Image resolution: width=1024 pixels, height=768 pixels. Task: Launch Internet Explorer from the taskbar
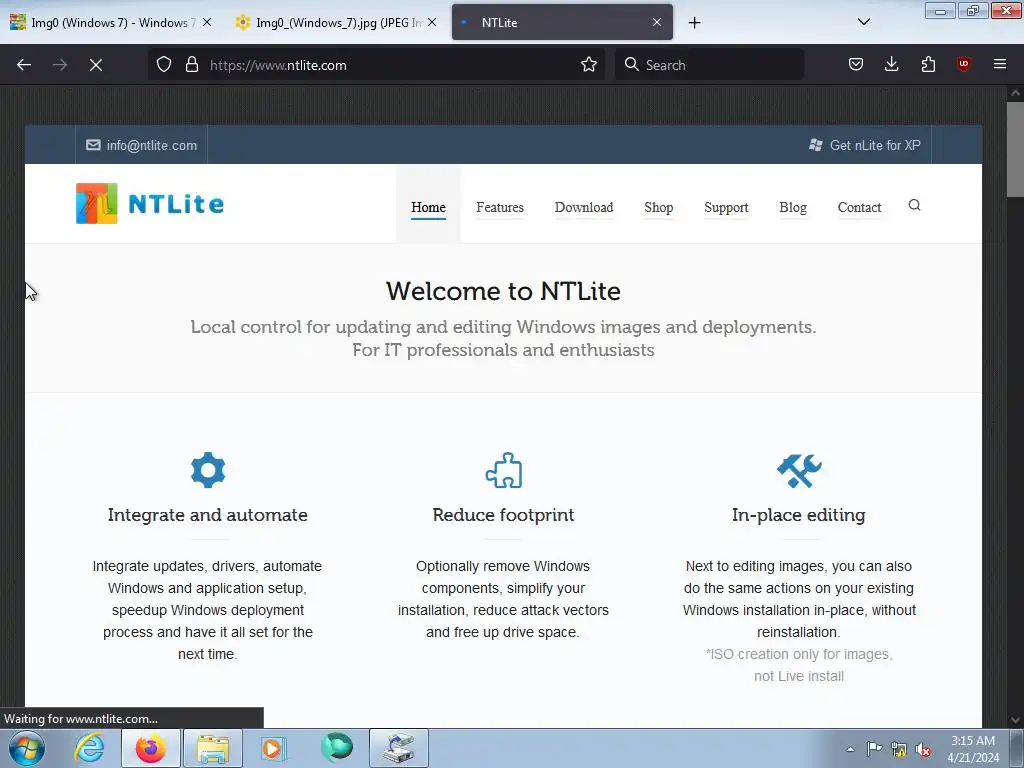[x=89, y=748]
